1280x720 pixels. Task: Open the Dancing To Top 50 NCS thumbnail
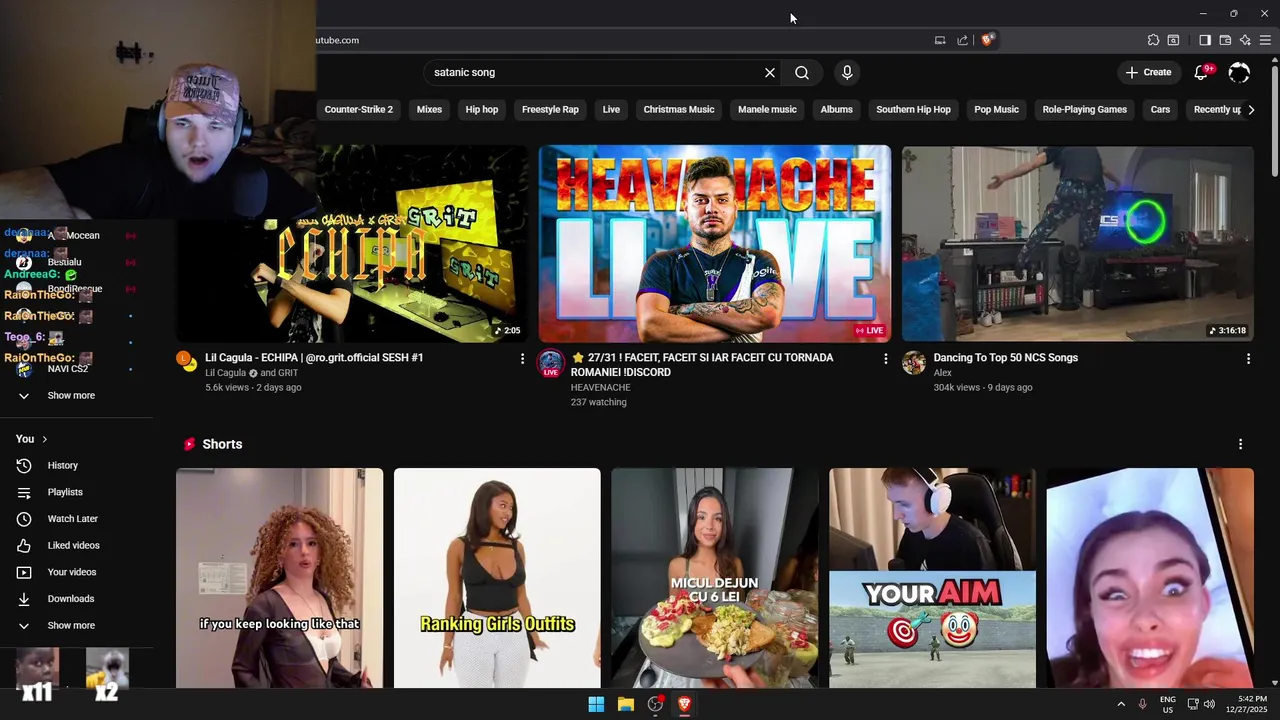point(1077,244)
